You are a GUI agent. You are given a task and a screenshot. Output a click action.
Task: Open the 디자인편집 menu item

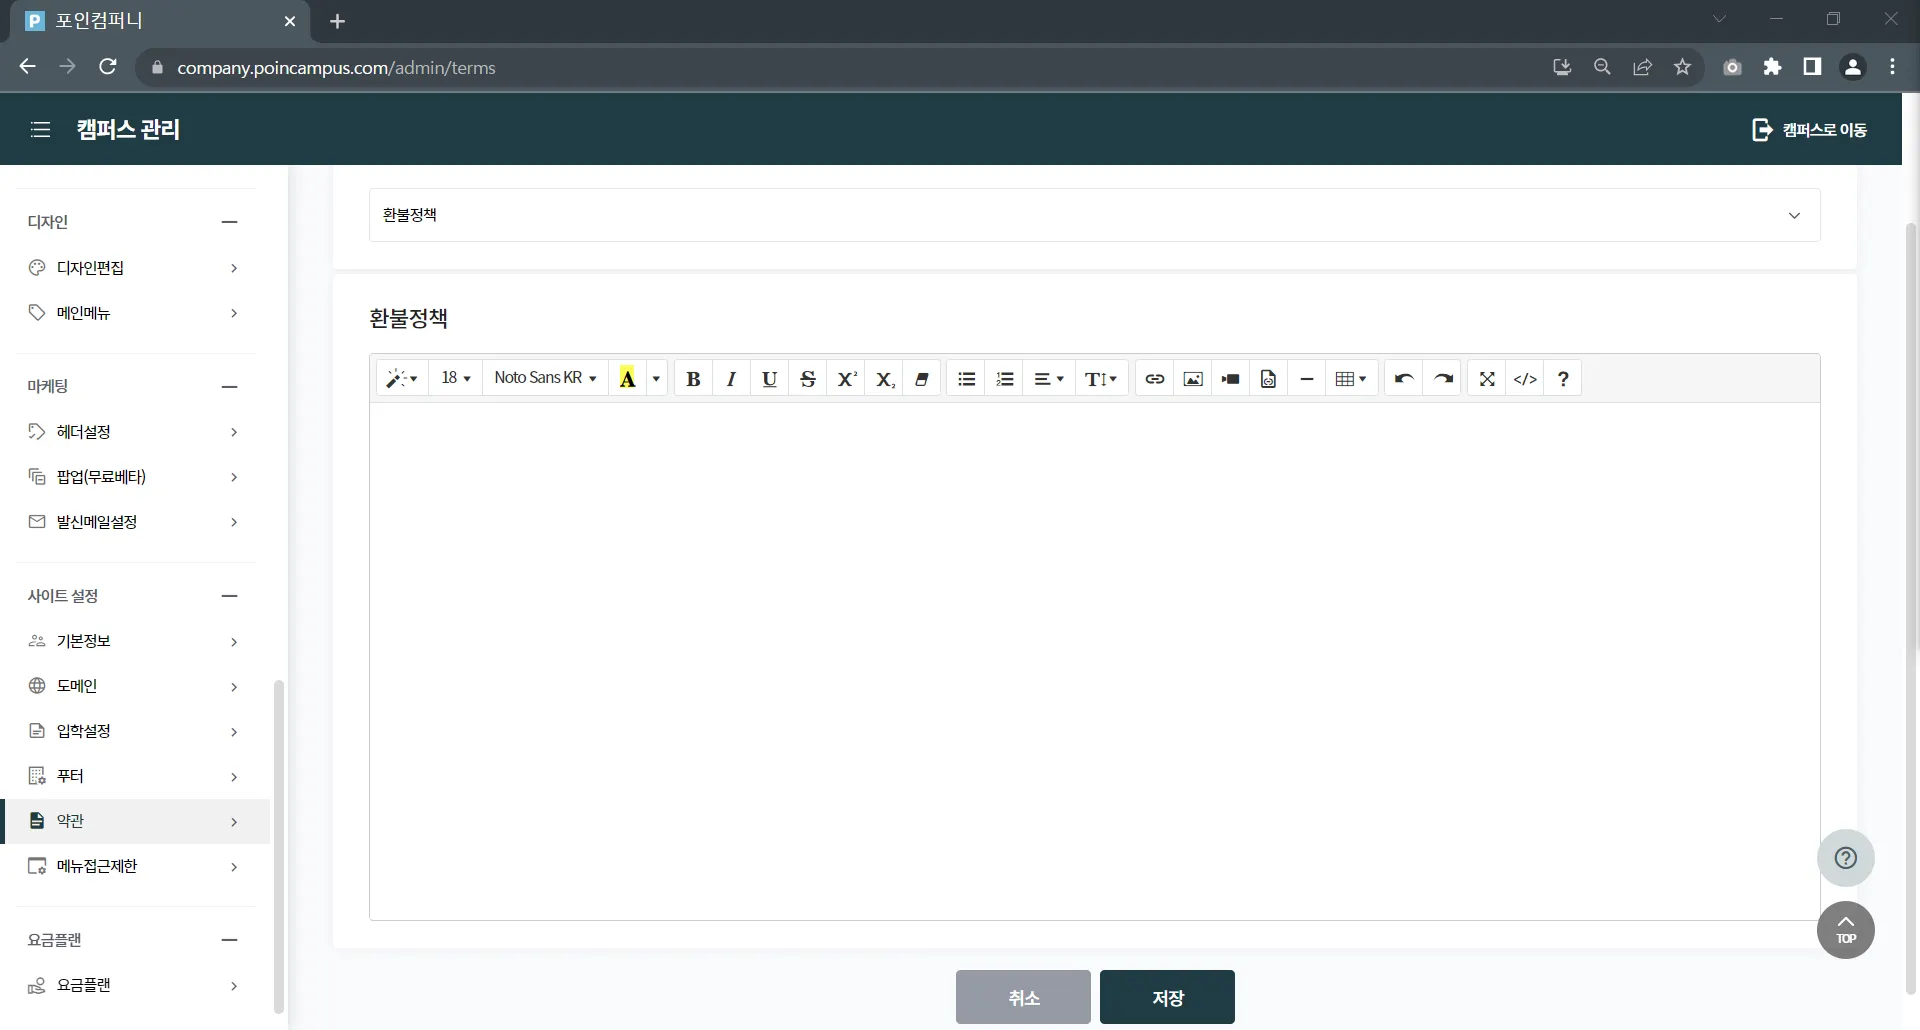[135, 268]
